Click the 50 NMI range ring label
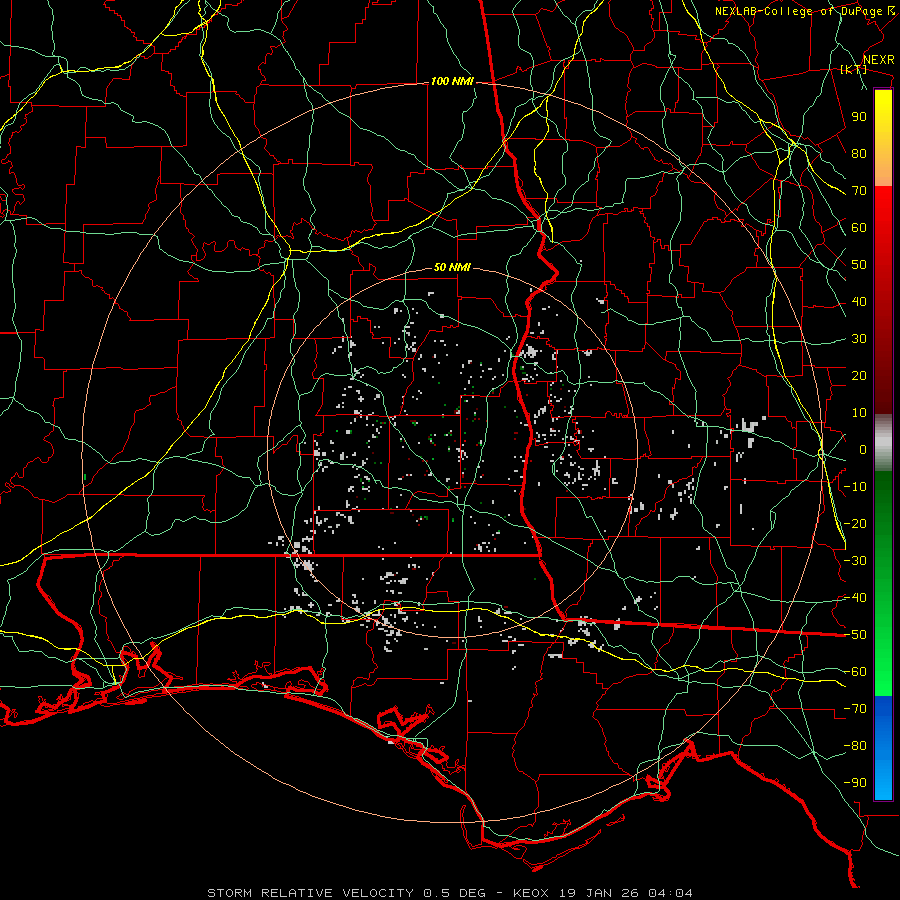900x900 pixels. pos(452,267)
